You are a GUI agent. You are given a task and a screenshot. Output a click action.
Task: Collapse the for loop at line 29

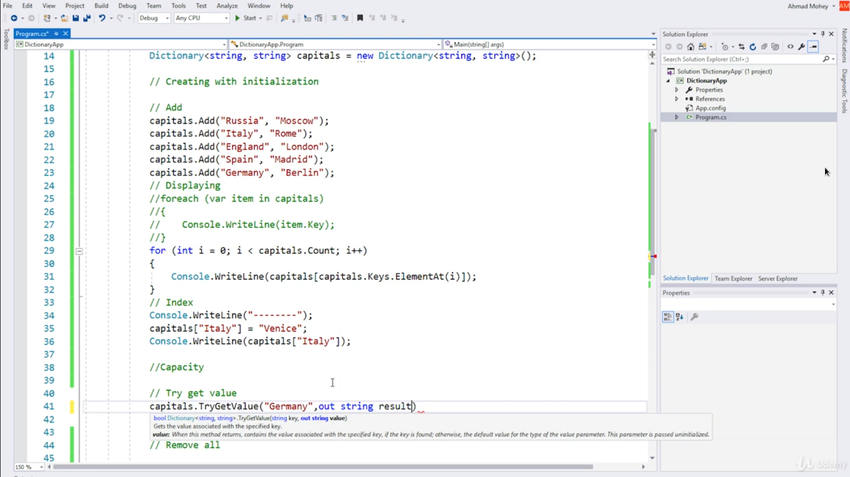tap(79, 251)
